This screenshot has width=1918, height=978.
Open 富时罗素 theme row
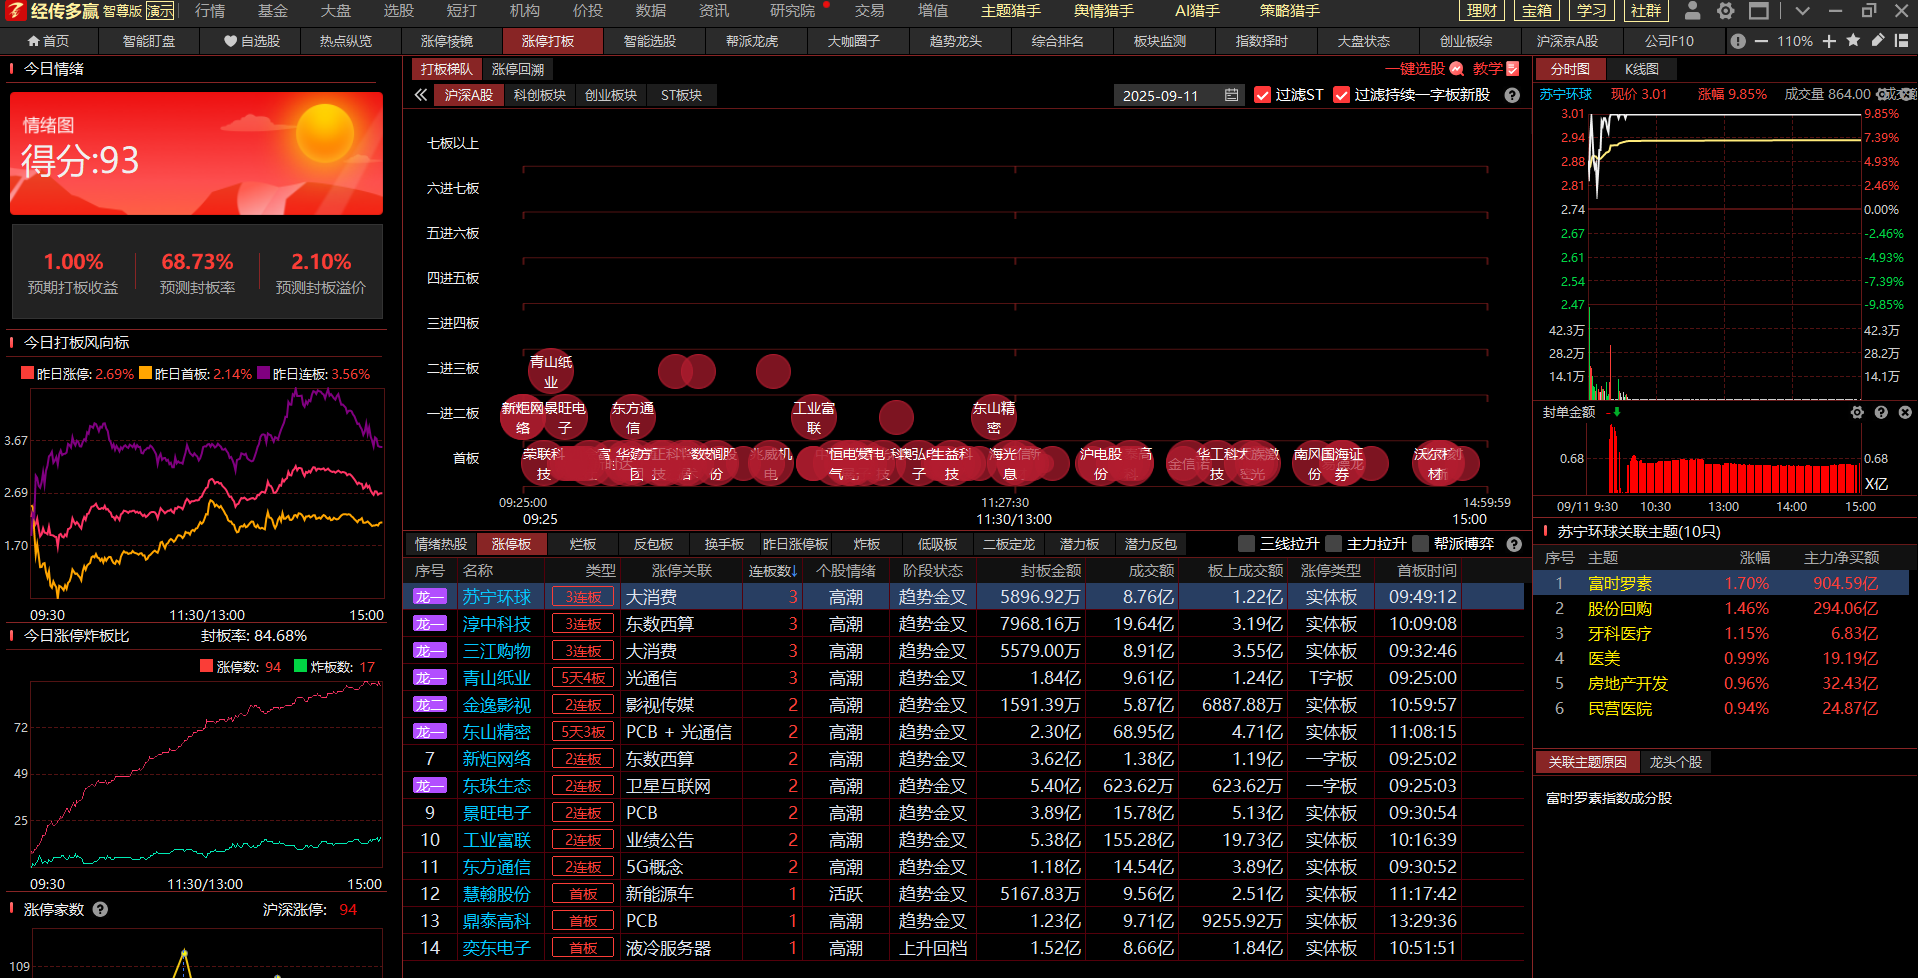1721,583
